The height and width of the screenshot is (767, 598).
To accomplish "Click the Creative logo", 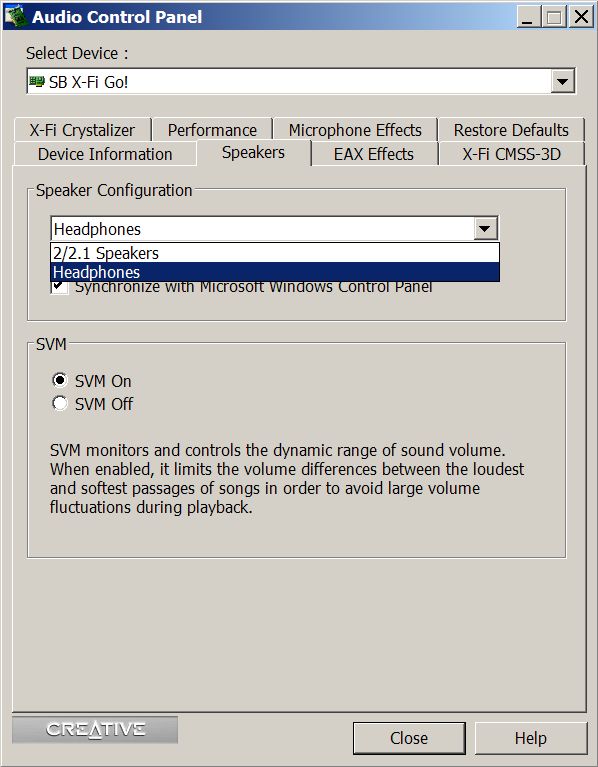I will [x=95, y=729].
